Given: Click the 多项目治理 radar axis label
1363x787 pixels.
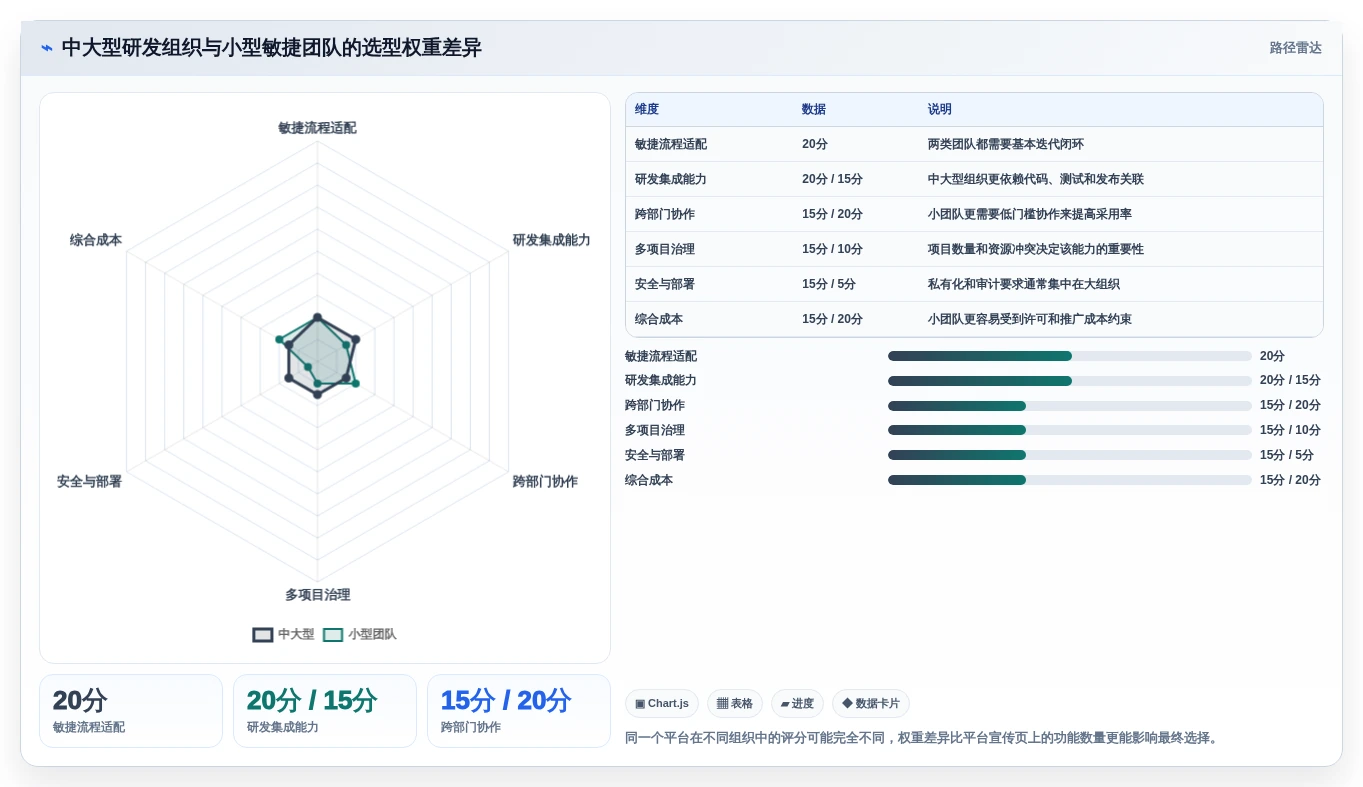Looking at the screenshot, I should 317,595.
